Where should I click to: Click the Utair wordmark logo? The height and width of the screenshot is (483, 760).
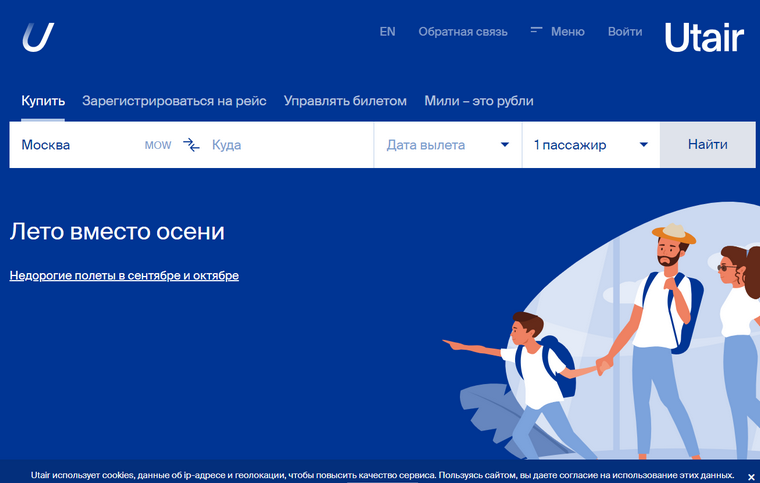(704, 37)
